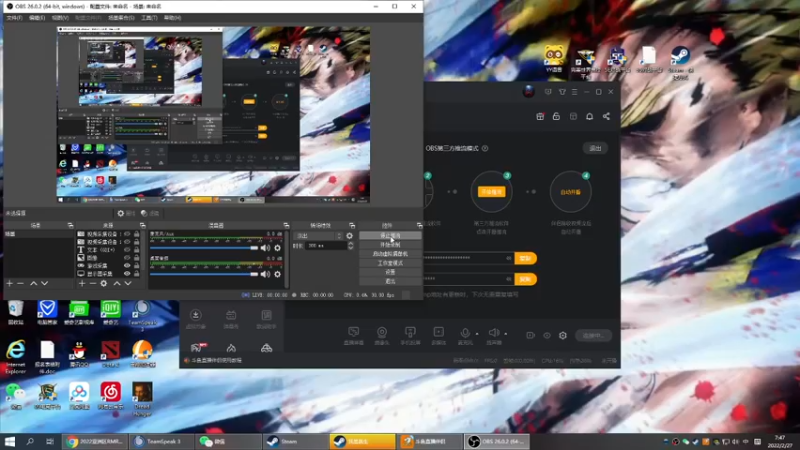Start the virtual camera in OBS

tap(390, 254)
